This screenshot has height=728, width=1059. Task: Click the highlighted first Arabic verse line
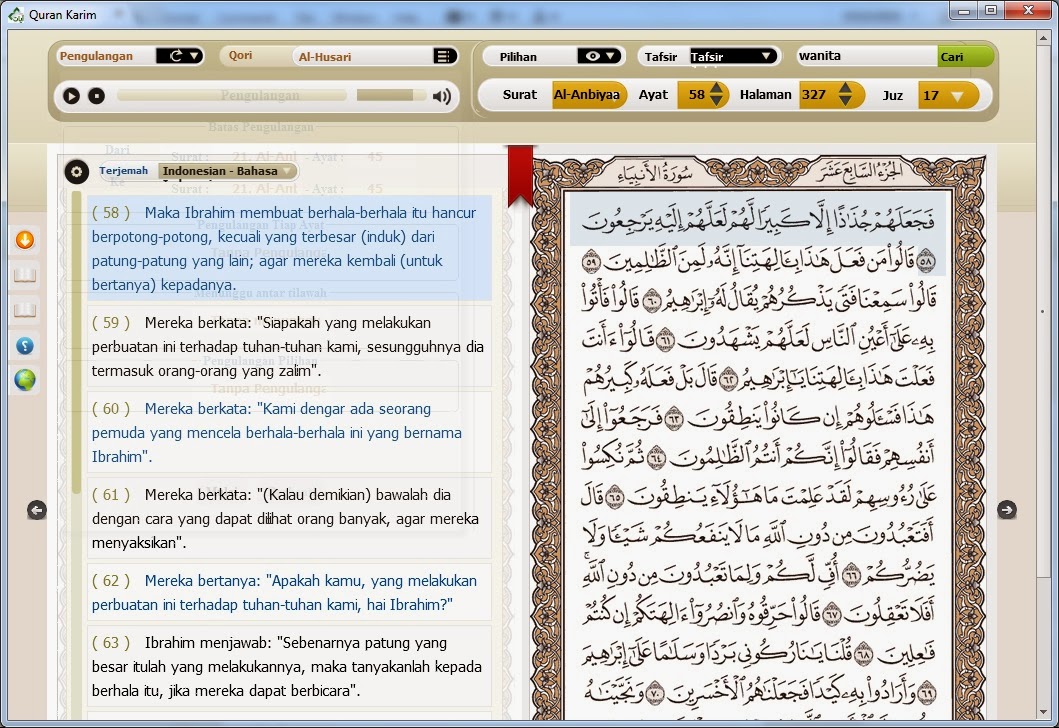(x=757, y=220)
